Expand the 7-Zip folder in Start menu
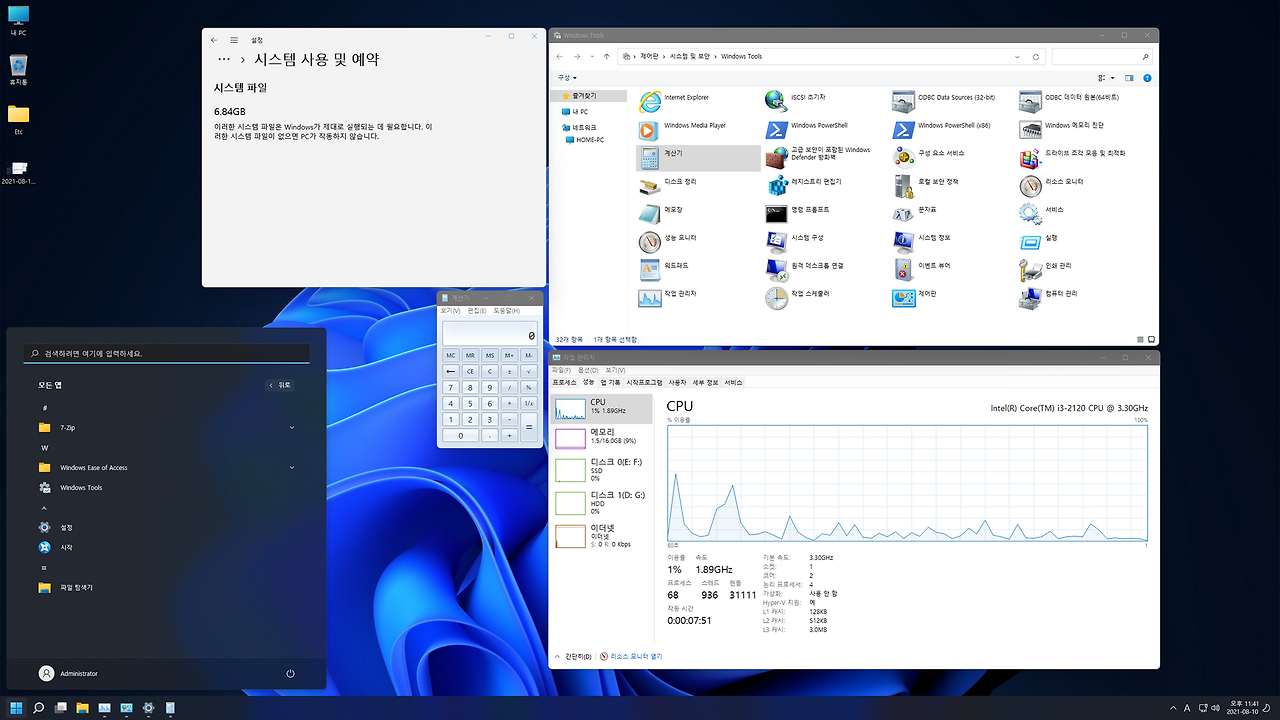Image resolution: width=1280 pixels, height=720 pixels. [x=292, y=428]
